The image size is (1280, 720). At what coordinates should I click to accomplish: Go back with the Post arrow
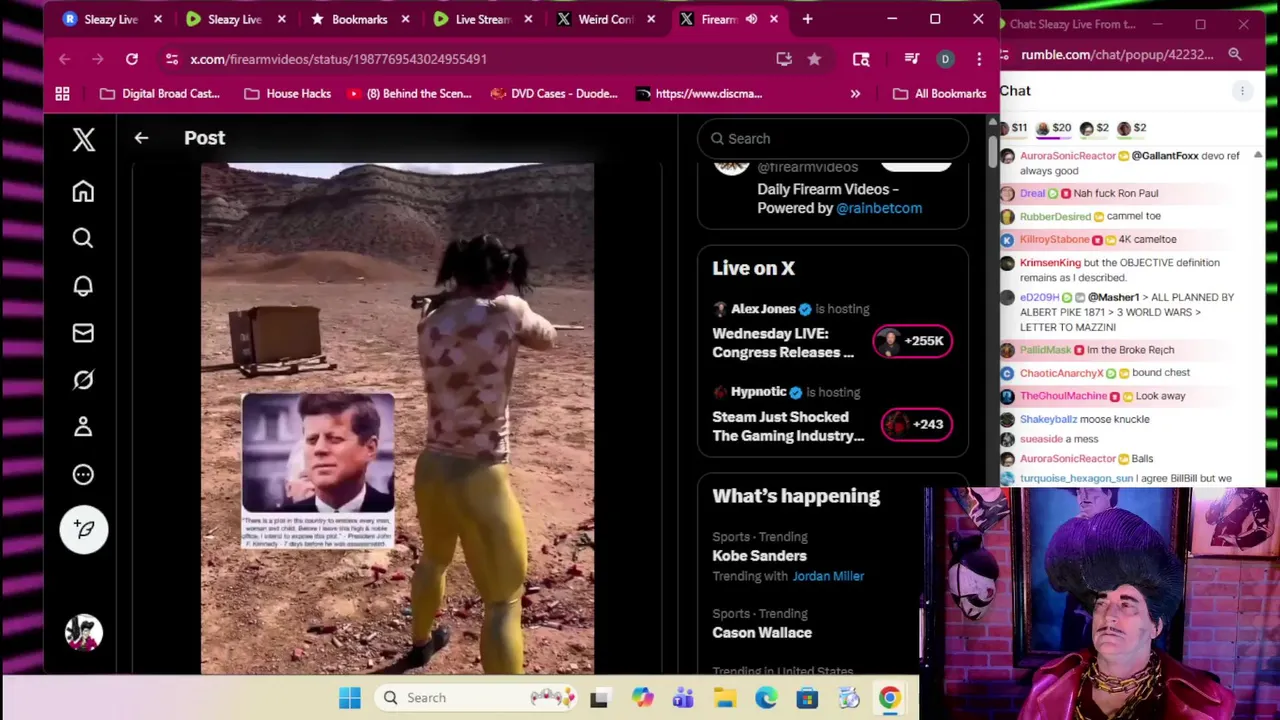click(141, 138)
